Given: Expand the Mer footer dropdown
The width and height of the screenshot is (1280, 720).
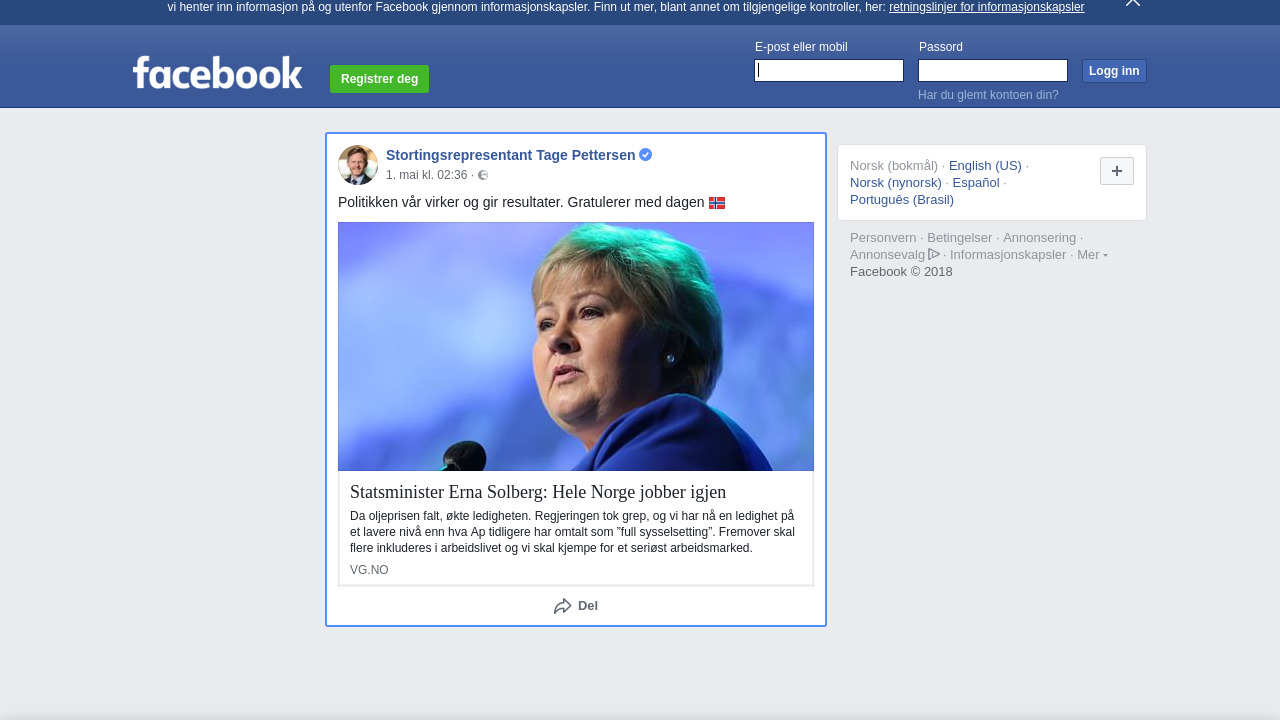Looking at the screenshot, I should [x=1092, y=255].
